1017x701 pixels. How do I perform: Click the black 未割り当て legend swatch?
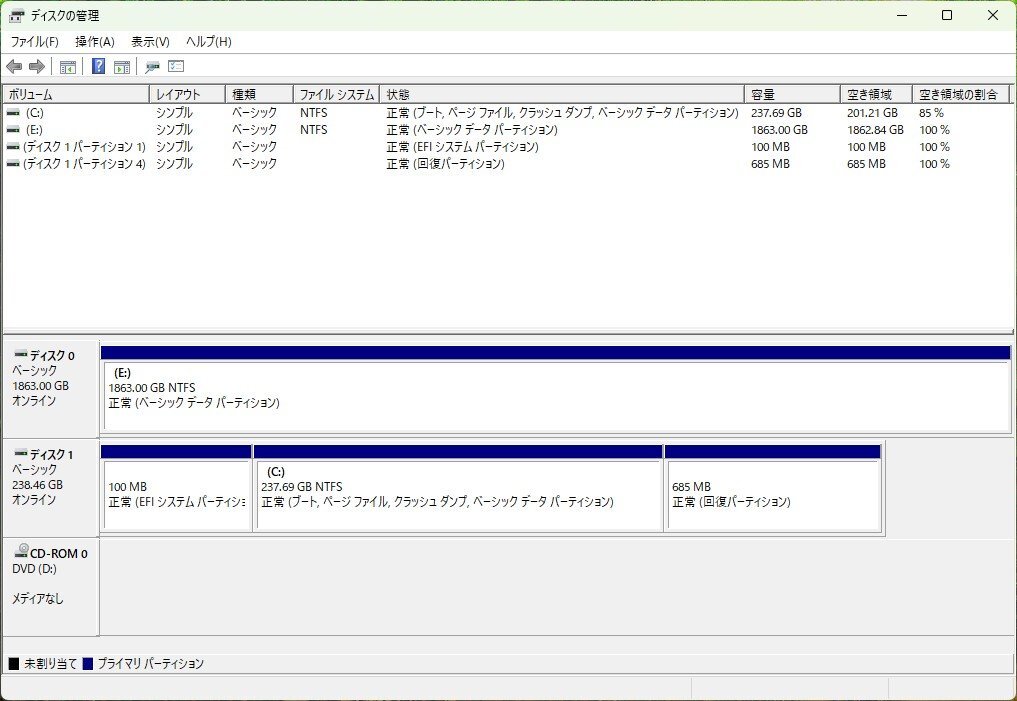point(14,663)
